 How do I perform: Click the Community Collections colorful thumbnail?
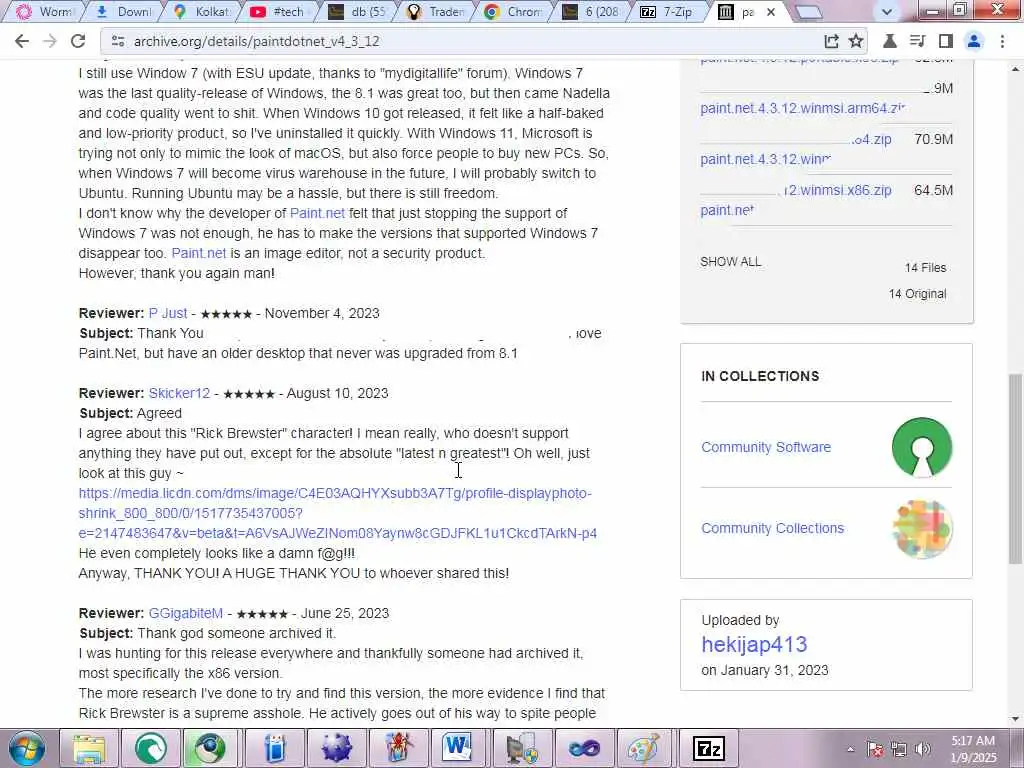pos(921,528)
